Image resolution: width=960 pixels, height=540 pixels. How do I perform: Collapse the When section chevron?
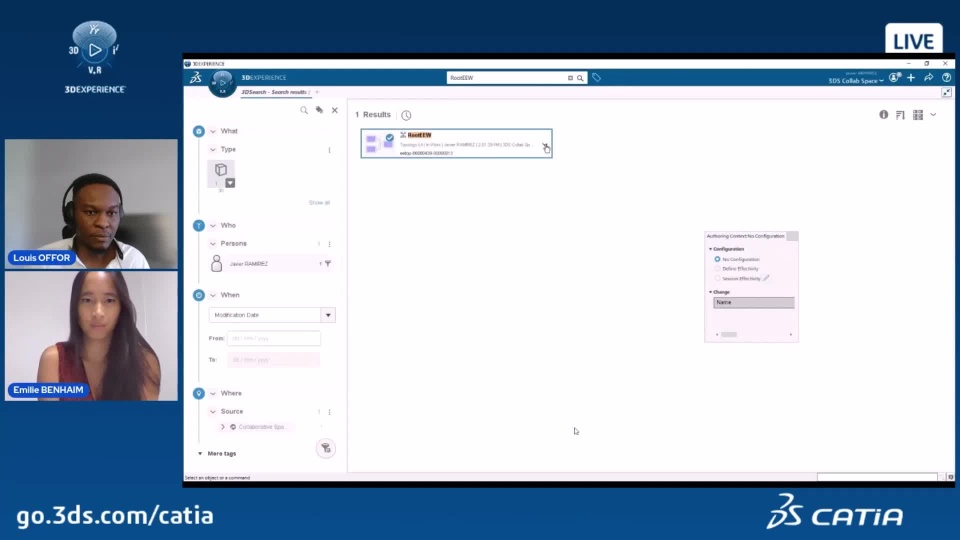coord(213,295)
